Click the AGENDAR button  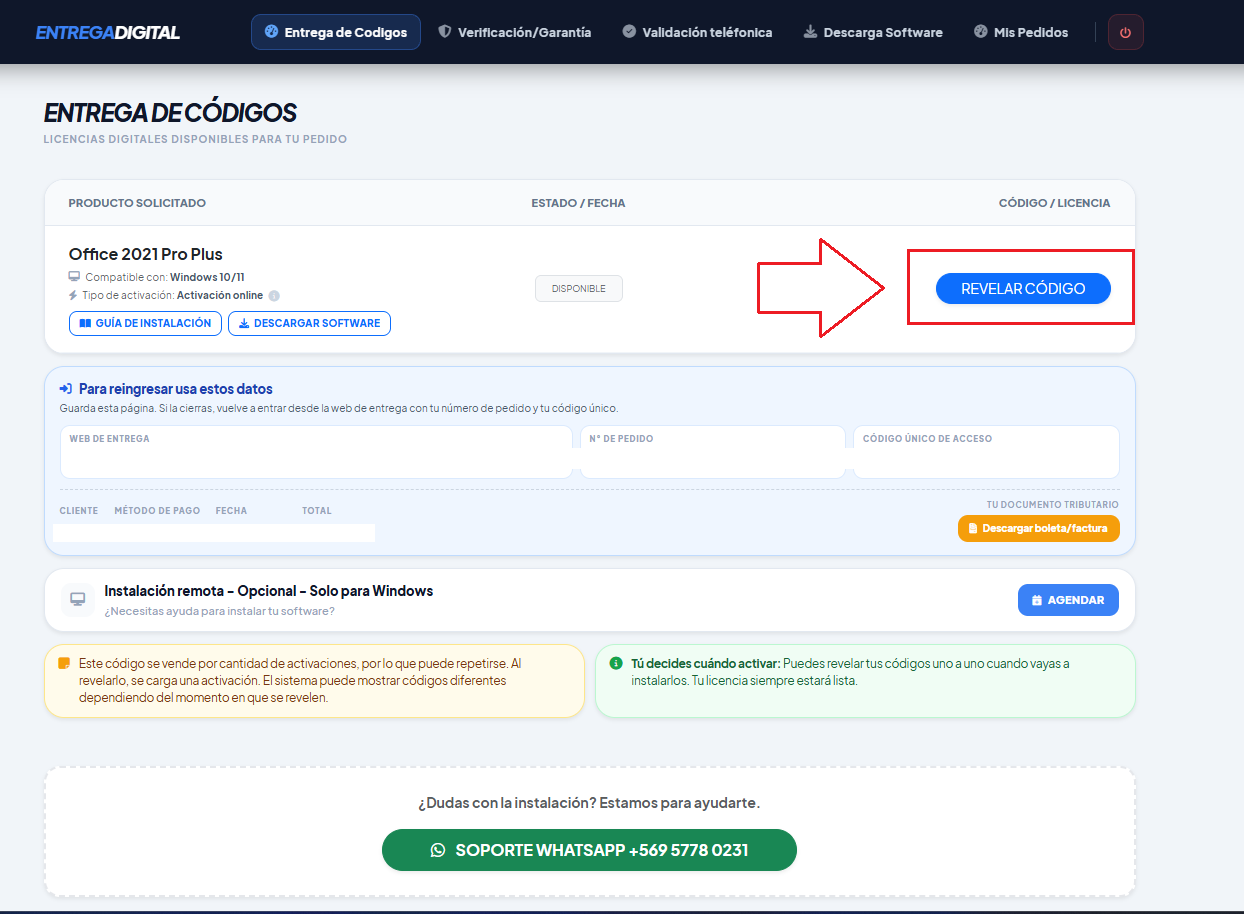coord(1068,600)
